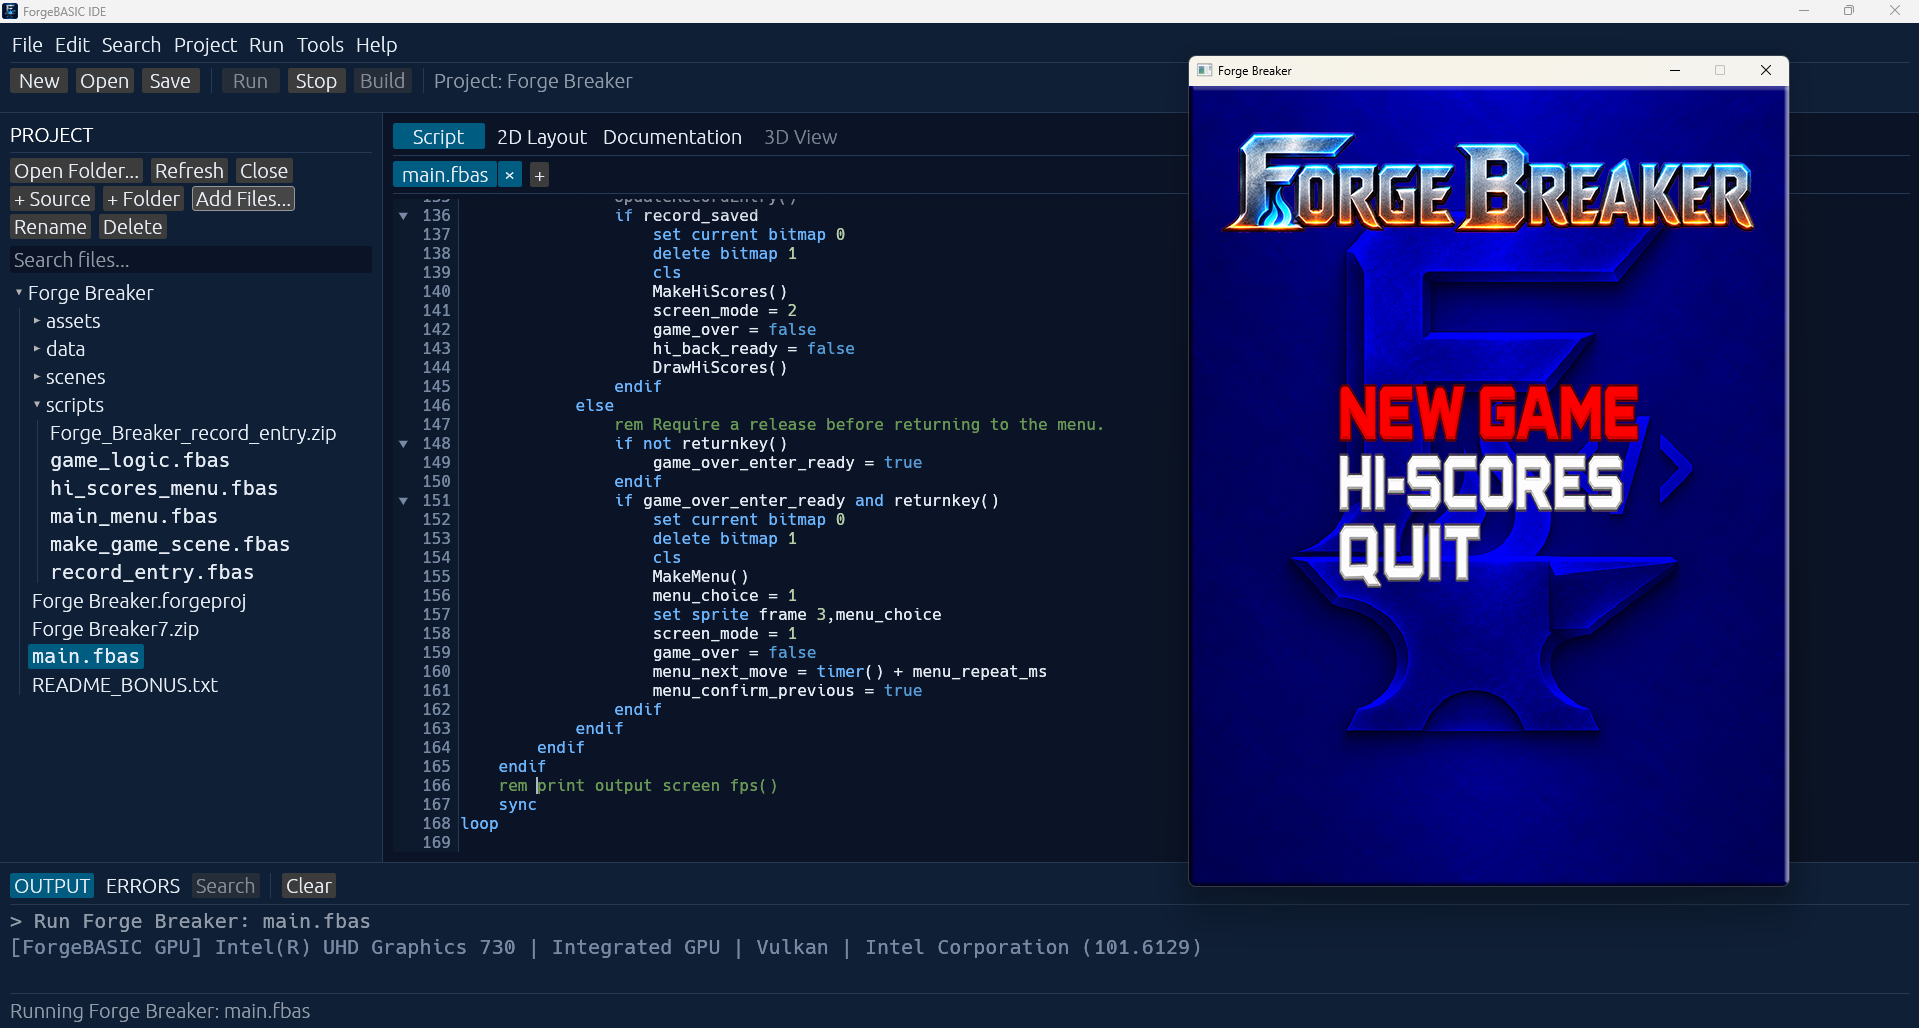This screenshot has width=1919, height=1028.
Task: Expand the data folder
Action: coord(37,349)
